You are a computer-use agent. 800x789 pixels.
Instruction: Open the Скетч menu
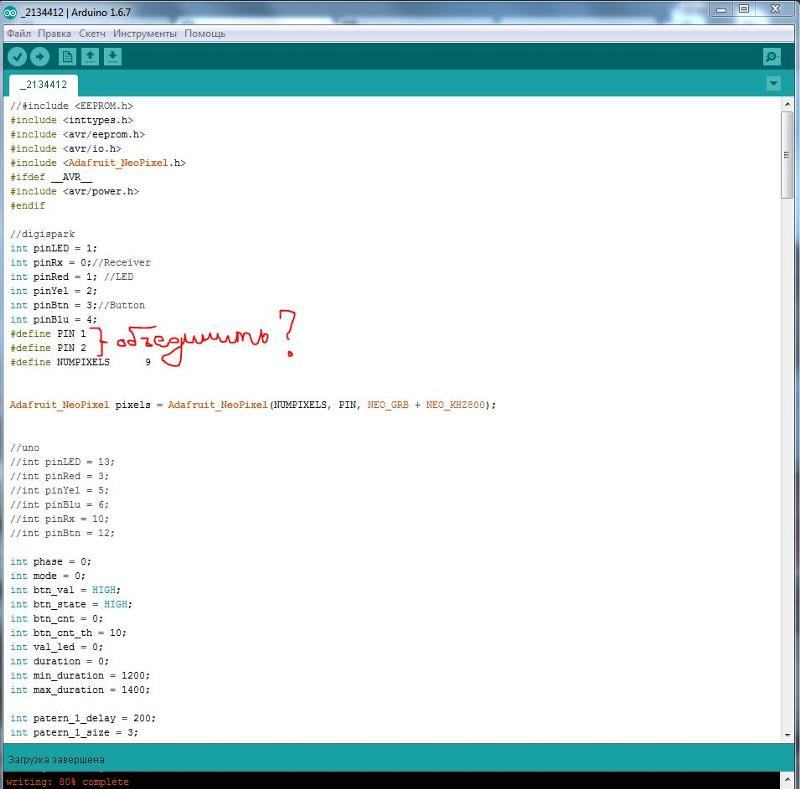click(92, 33)
